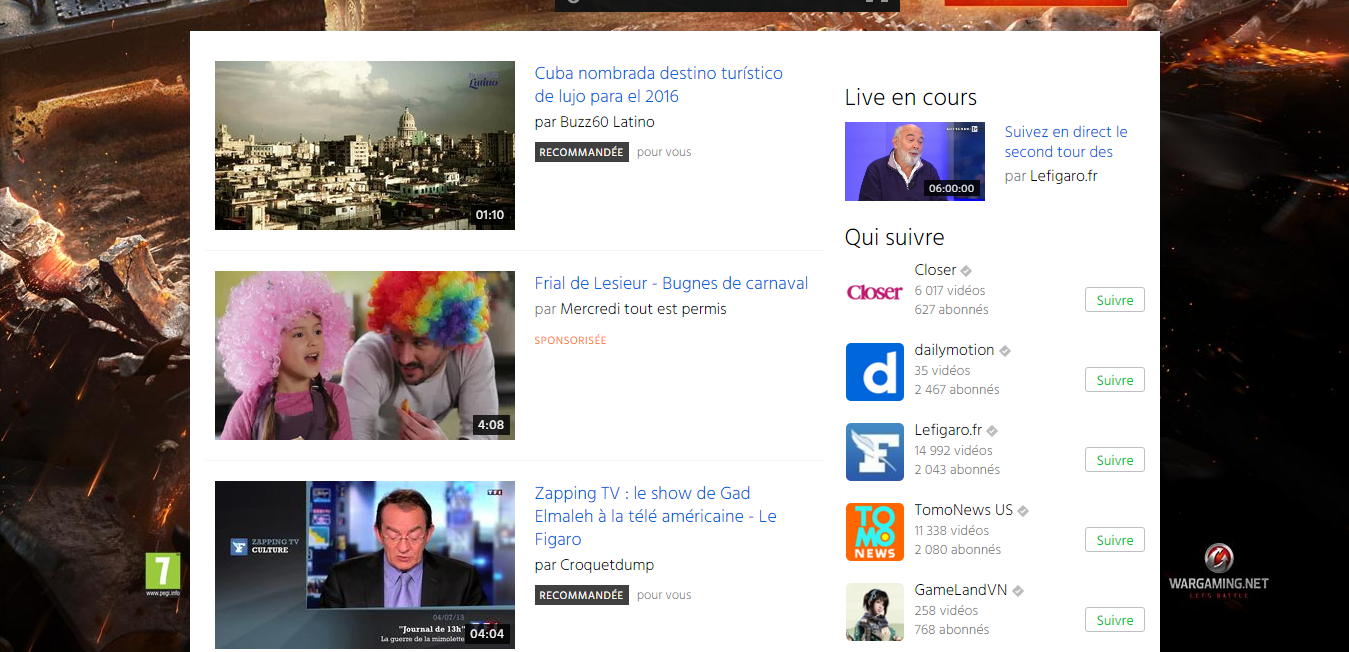Open the colorful wigs carnival video thumbnail
The height and width of the screenshot is (652, 1349).
point(365,355)
